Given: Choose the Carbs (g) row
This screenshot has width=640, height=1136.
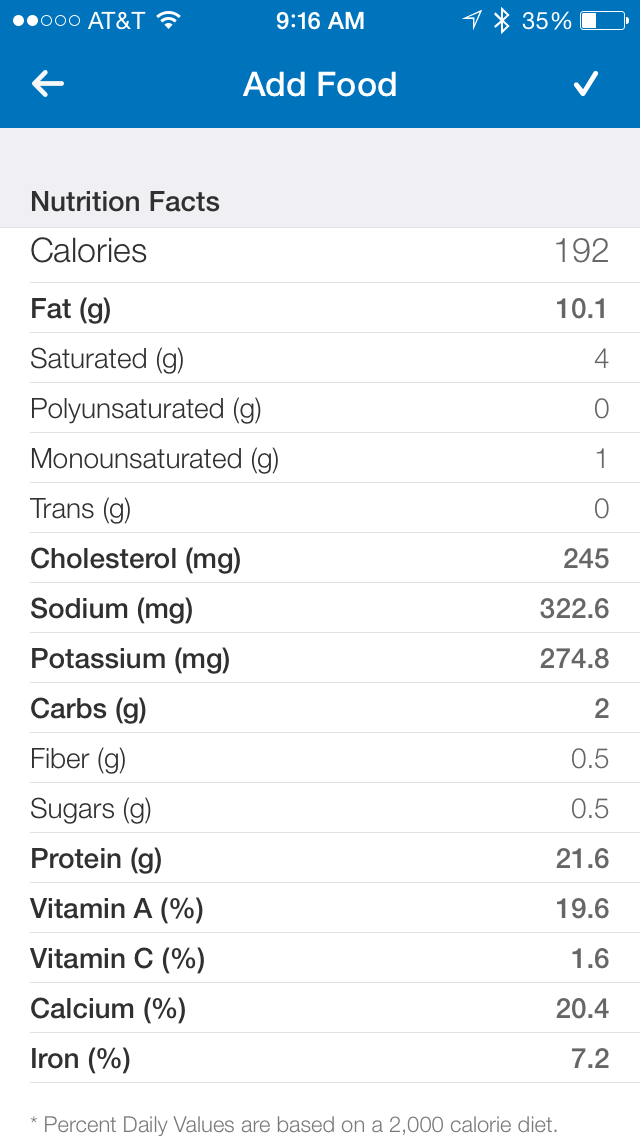Looking at the screenshot, I should click(320, 709).
